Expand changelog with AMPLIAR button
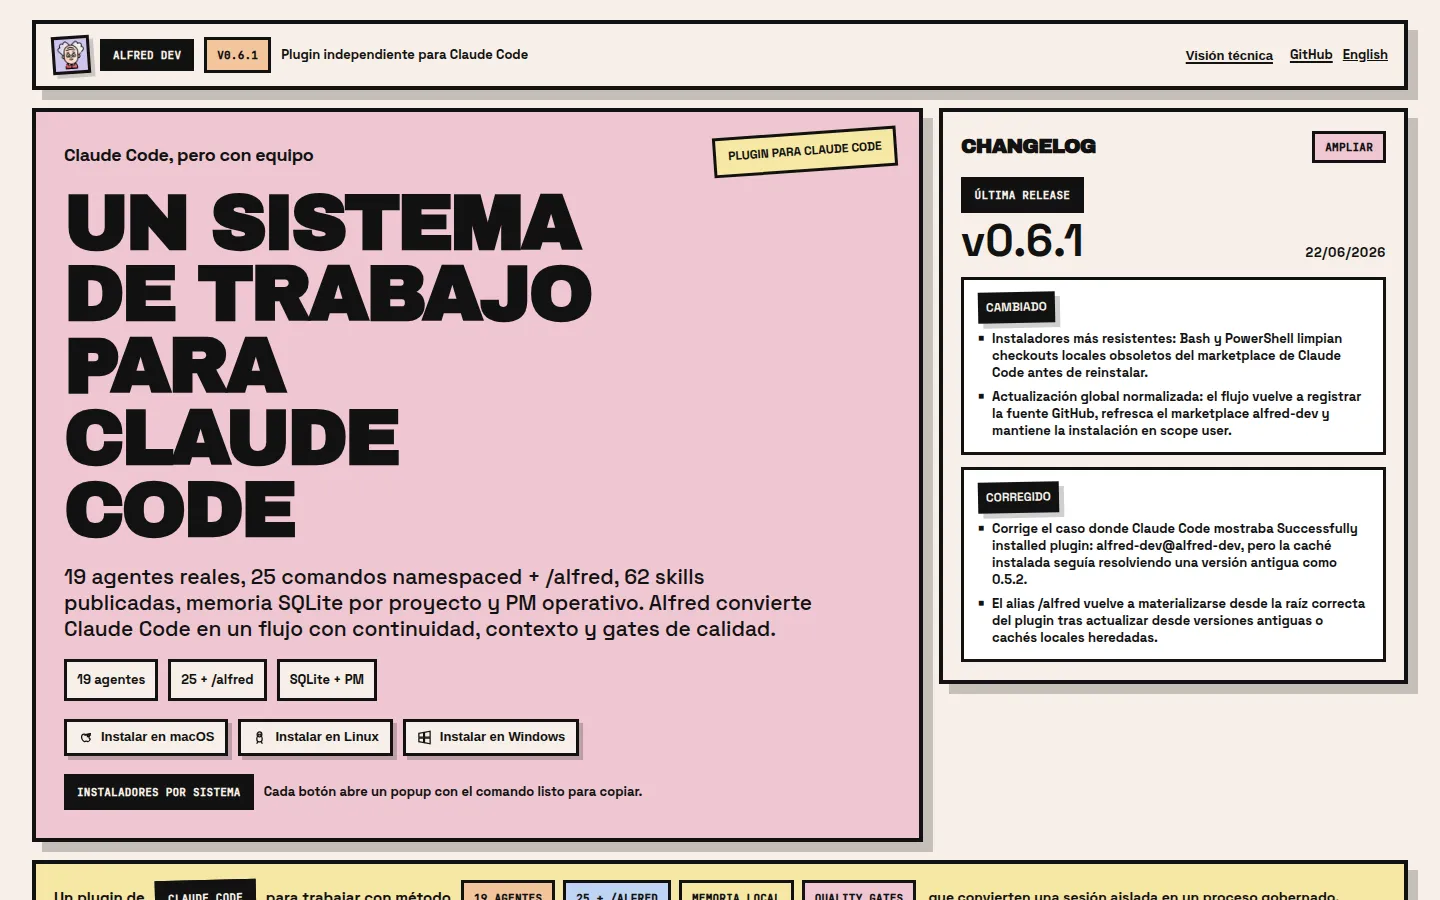The height and width of the screenshot is (900, 1440). 1349,147
